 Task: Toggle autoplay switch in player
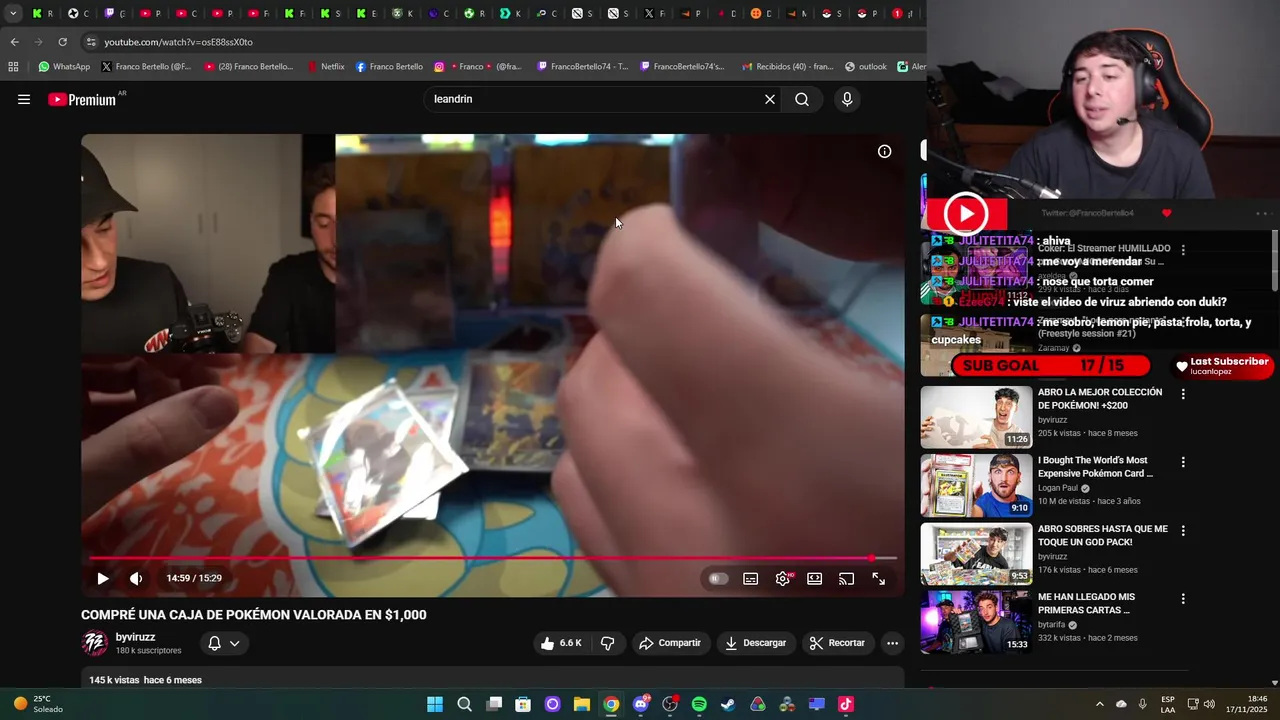(718, 578)
